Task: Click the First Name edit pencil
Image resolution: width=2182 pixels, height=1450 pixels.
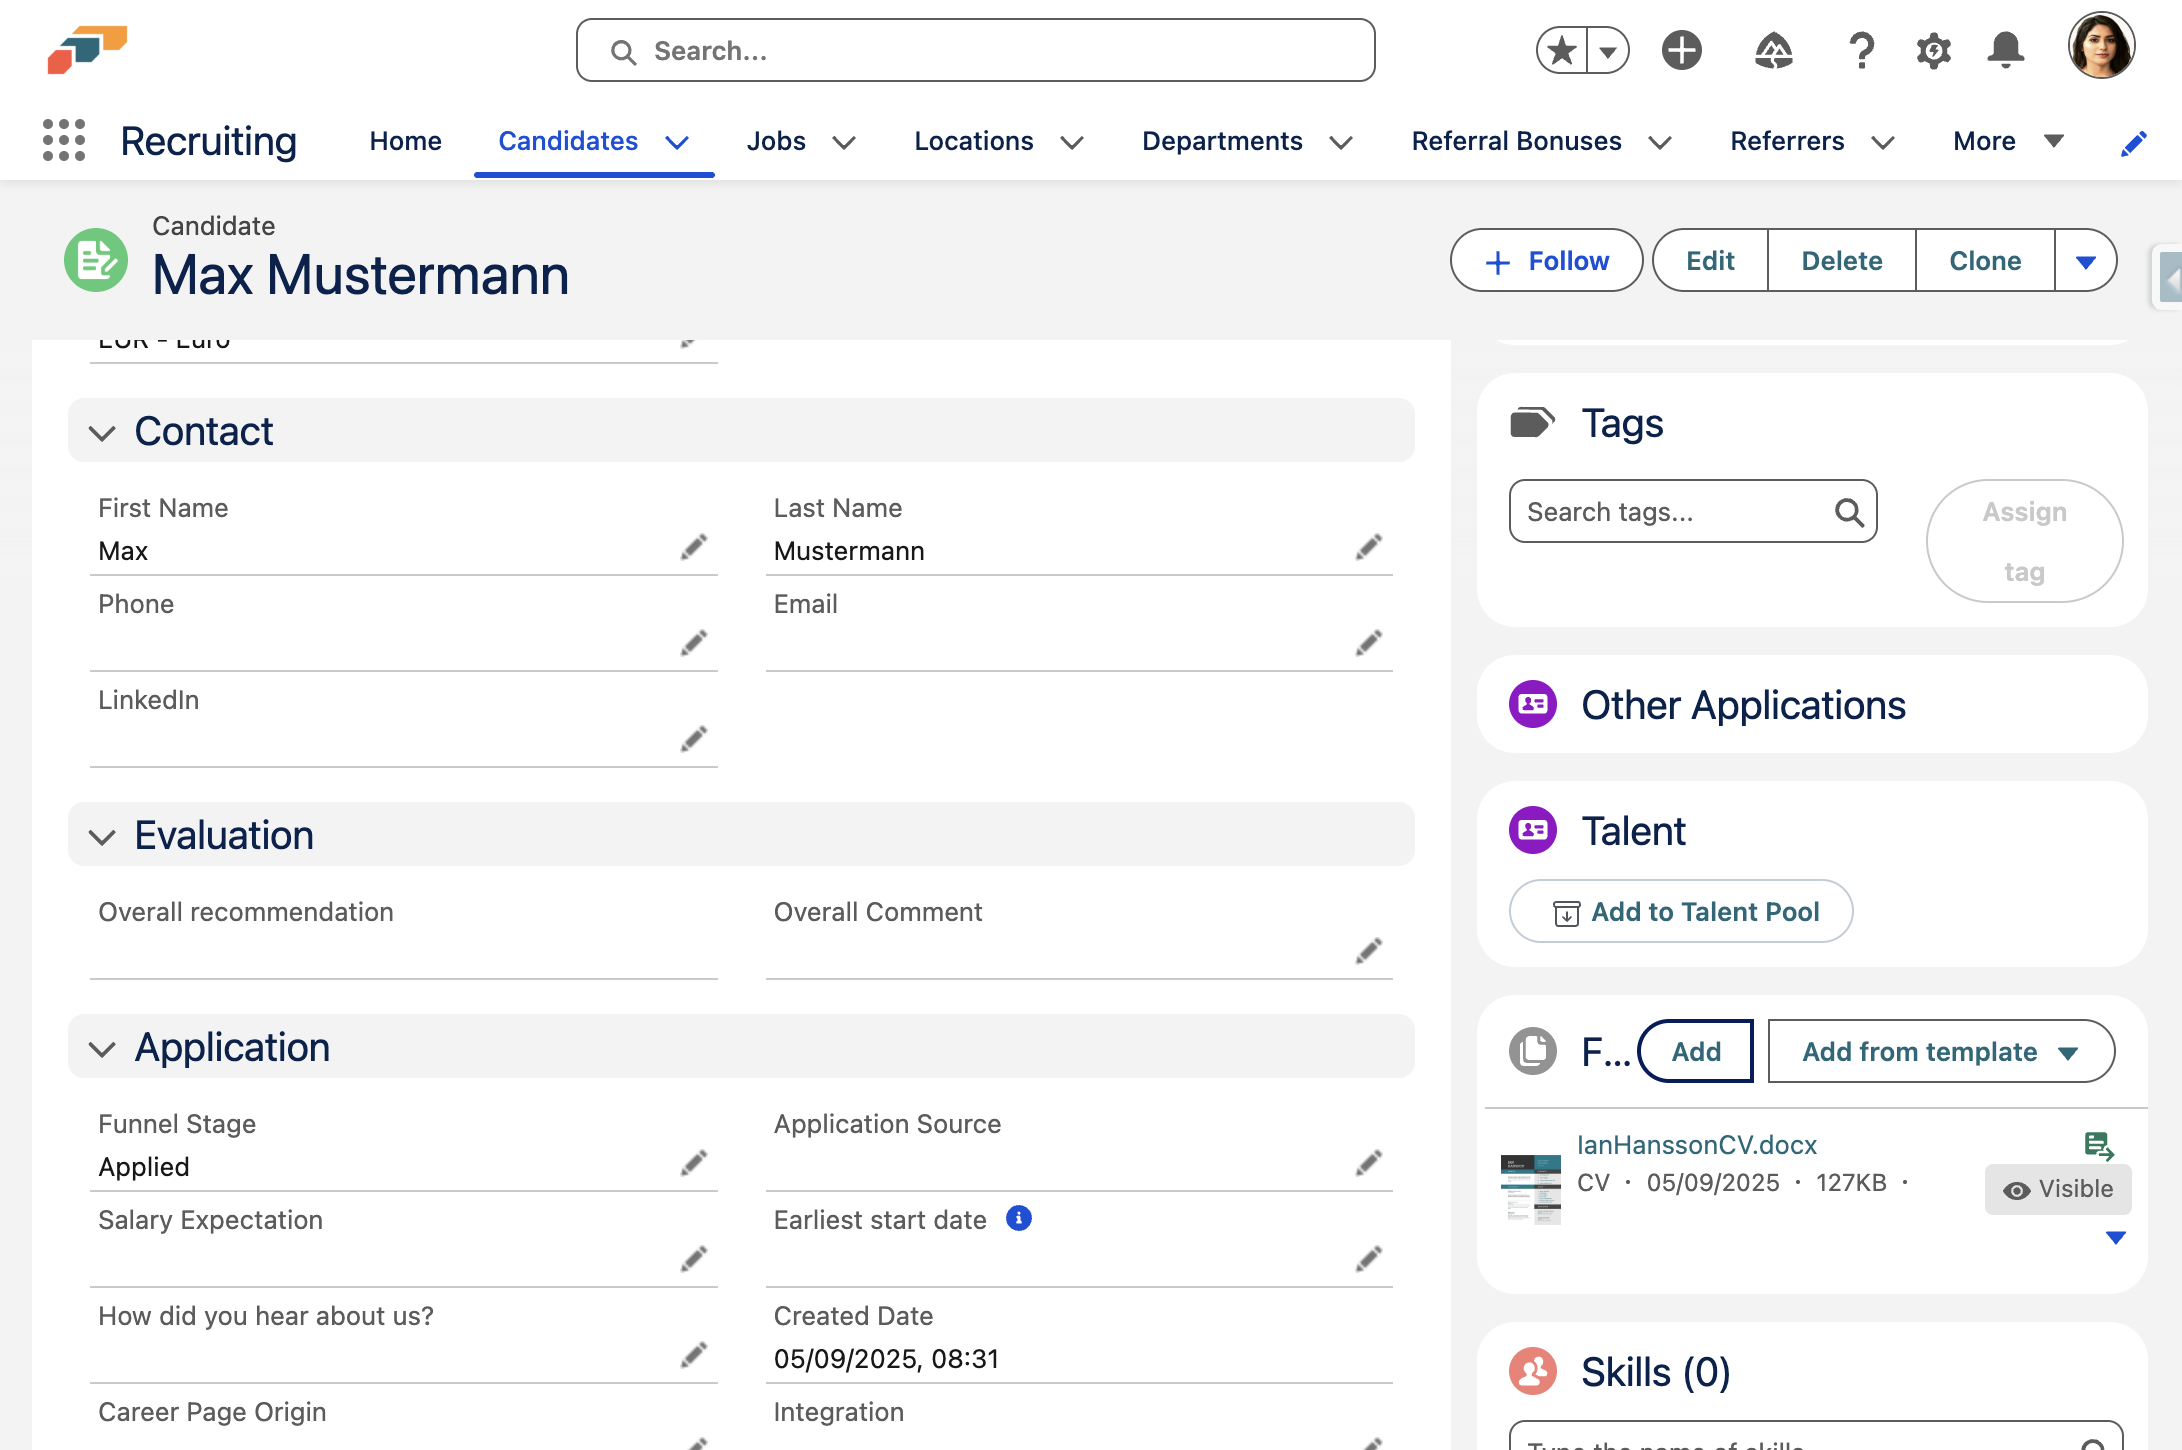Action: coord(694,547)
